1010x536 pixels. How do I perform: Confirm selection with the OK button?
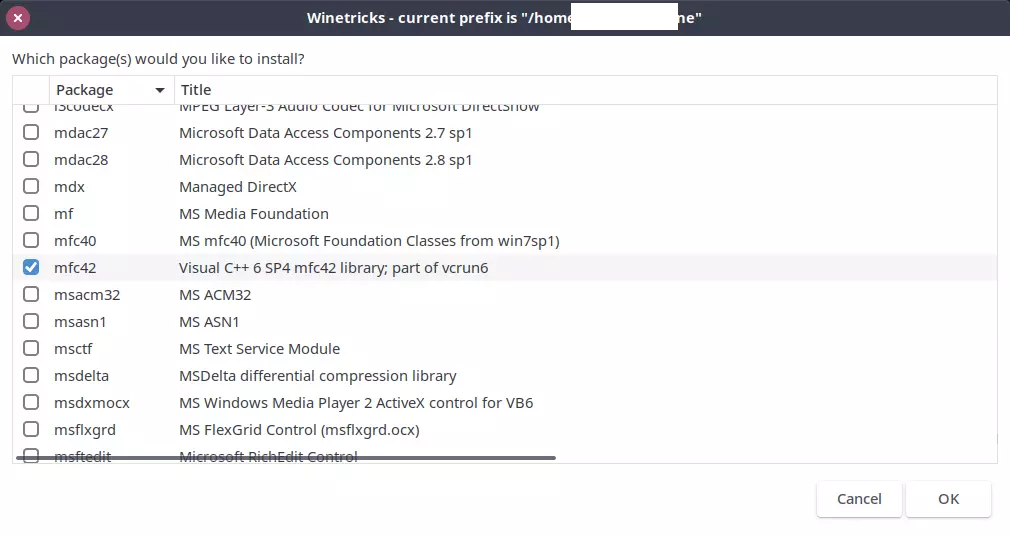coord(948,499)
